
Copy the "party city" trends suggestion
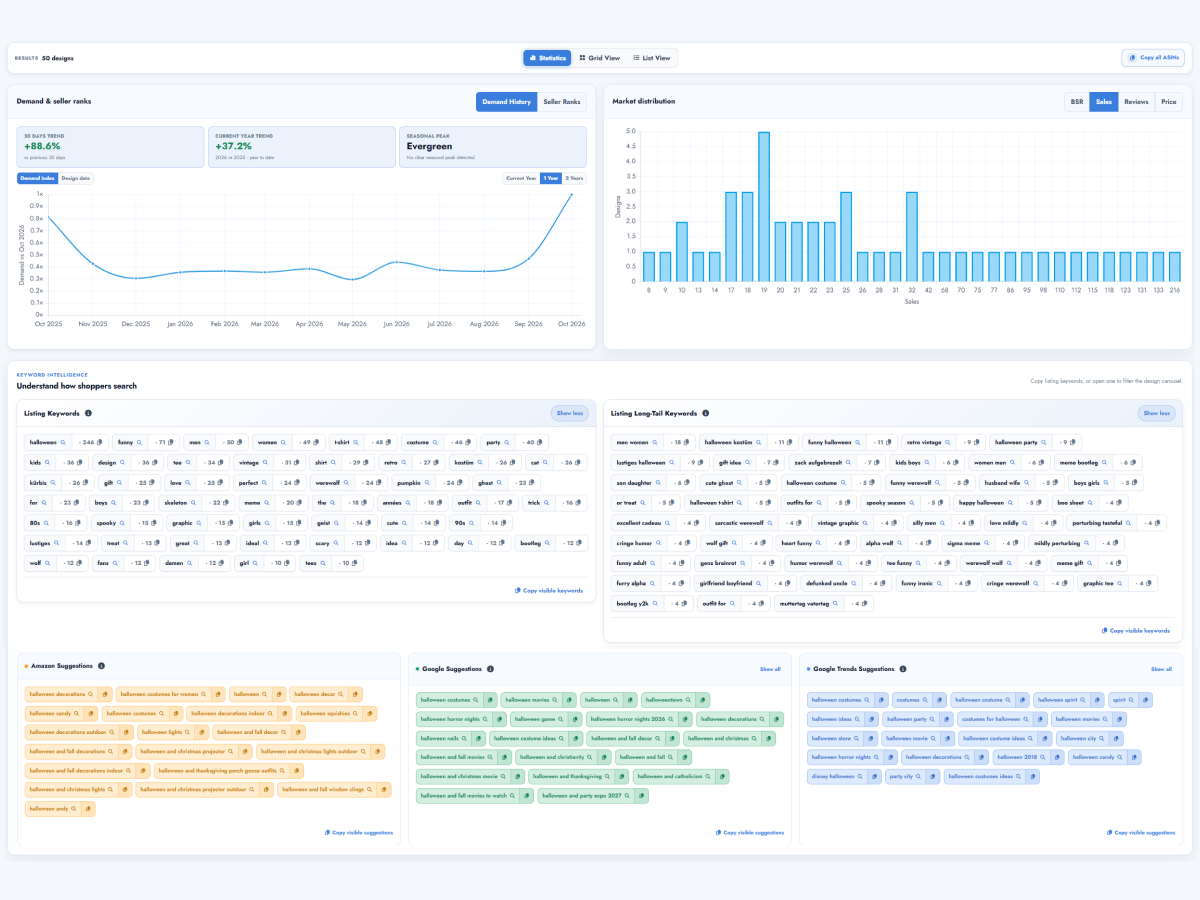click(x=934, y=776)
